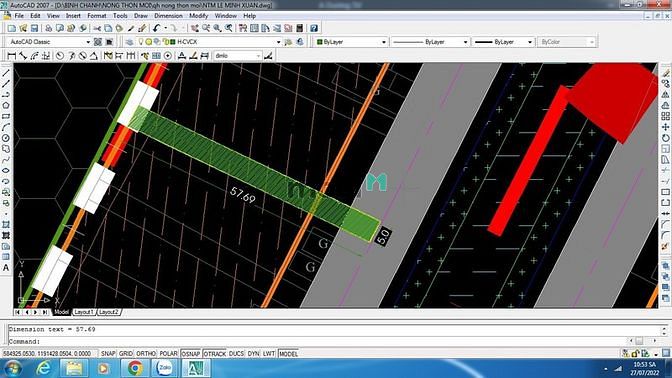Click the Help question mark icon
The height and width of the screenshot is (378, 672).
pos(314,28)
